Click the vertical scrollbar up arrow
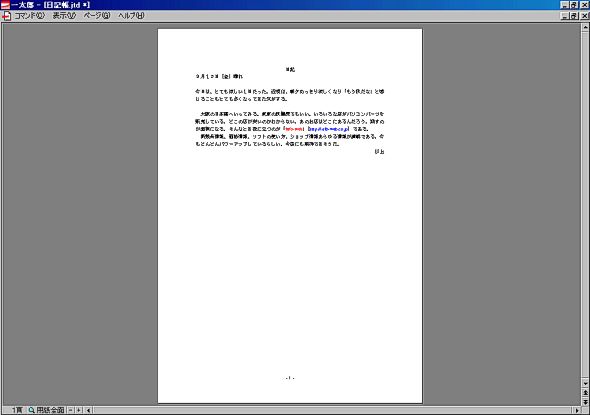Image resolution: width=590 pixels, height=415 pixels. pos(585,27)
